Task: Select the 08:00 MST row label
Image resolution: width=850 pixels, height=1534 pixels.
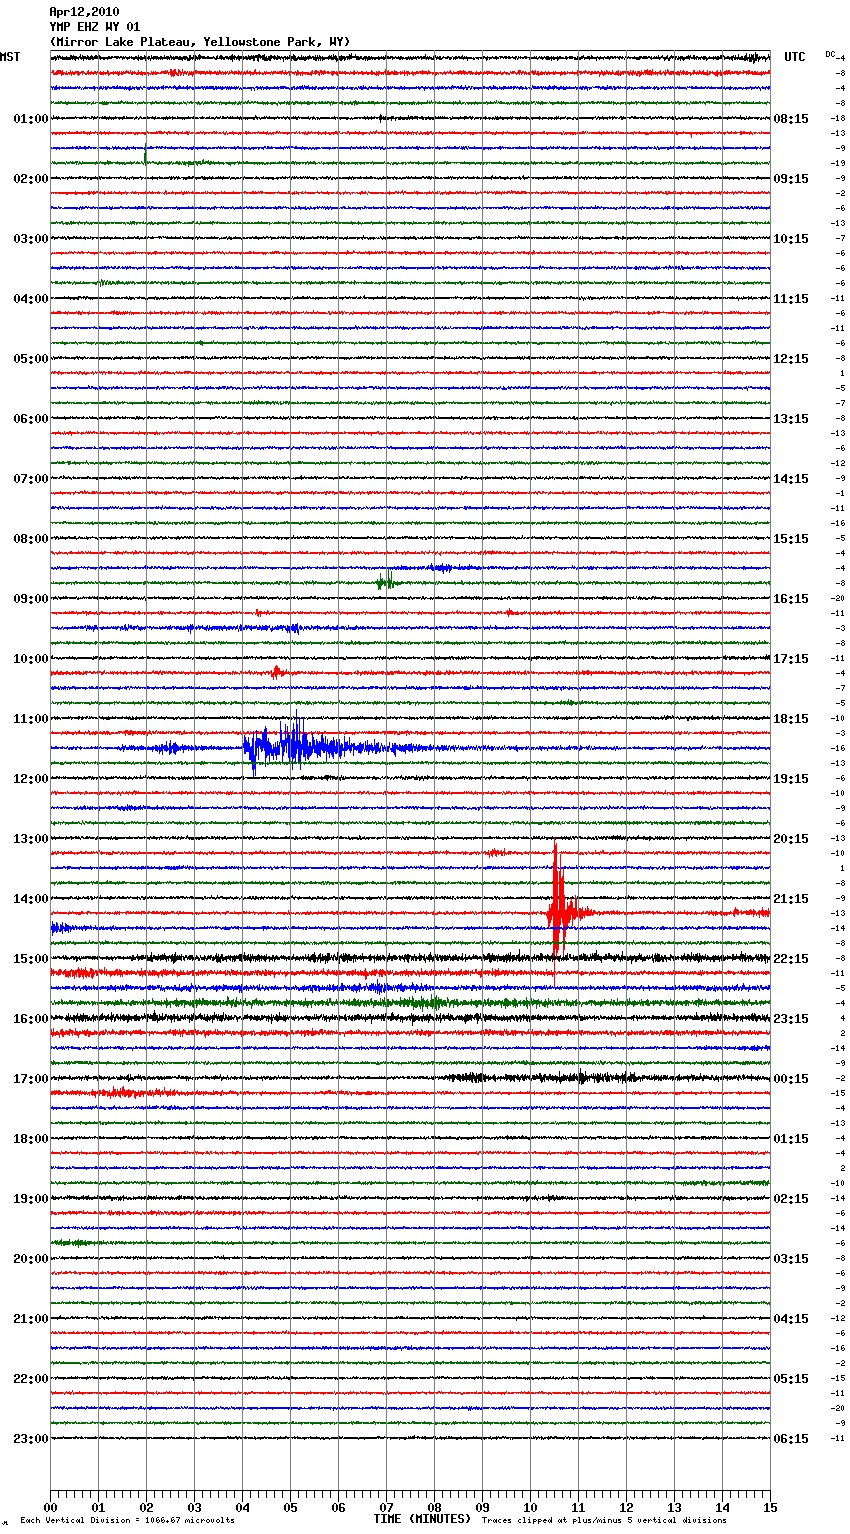Action: pos(31,539)
